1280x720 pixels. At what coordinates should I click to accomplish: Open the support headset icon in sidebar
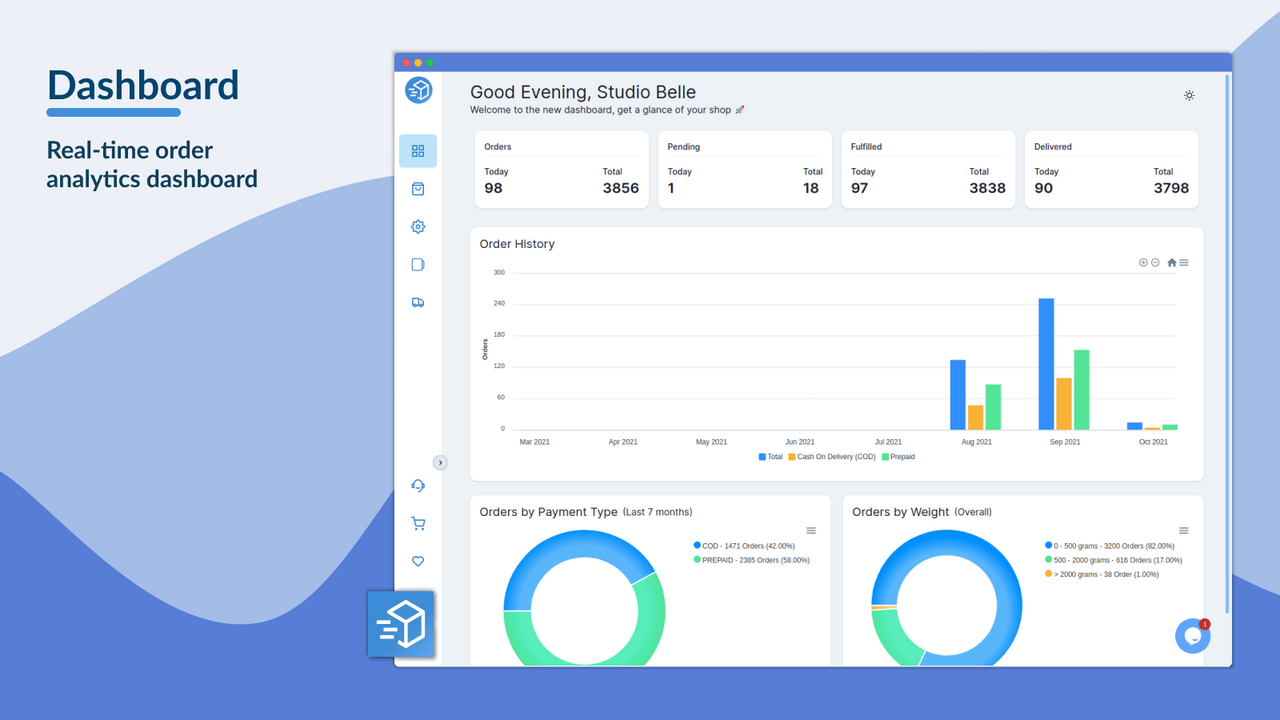[418, 485]
